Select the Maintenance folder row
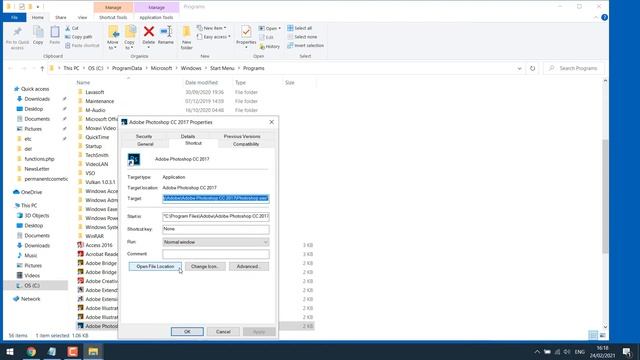640x360 pixels. click(100, 101)
